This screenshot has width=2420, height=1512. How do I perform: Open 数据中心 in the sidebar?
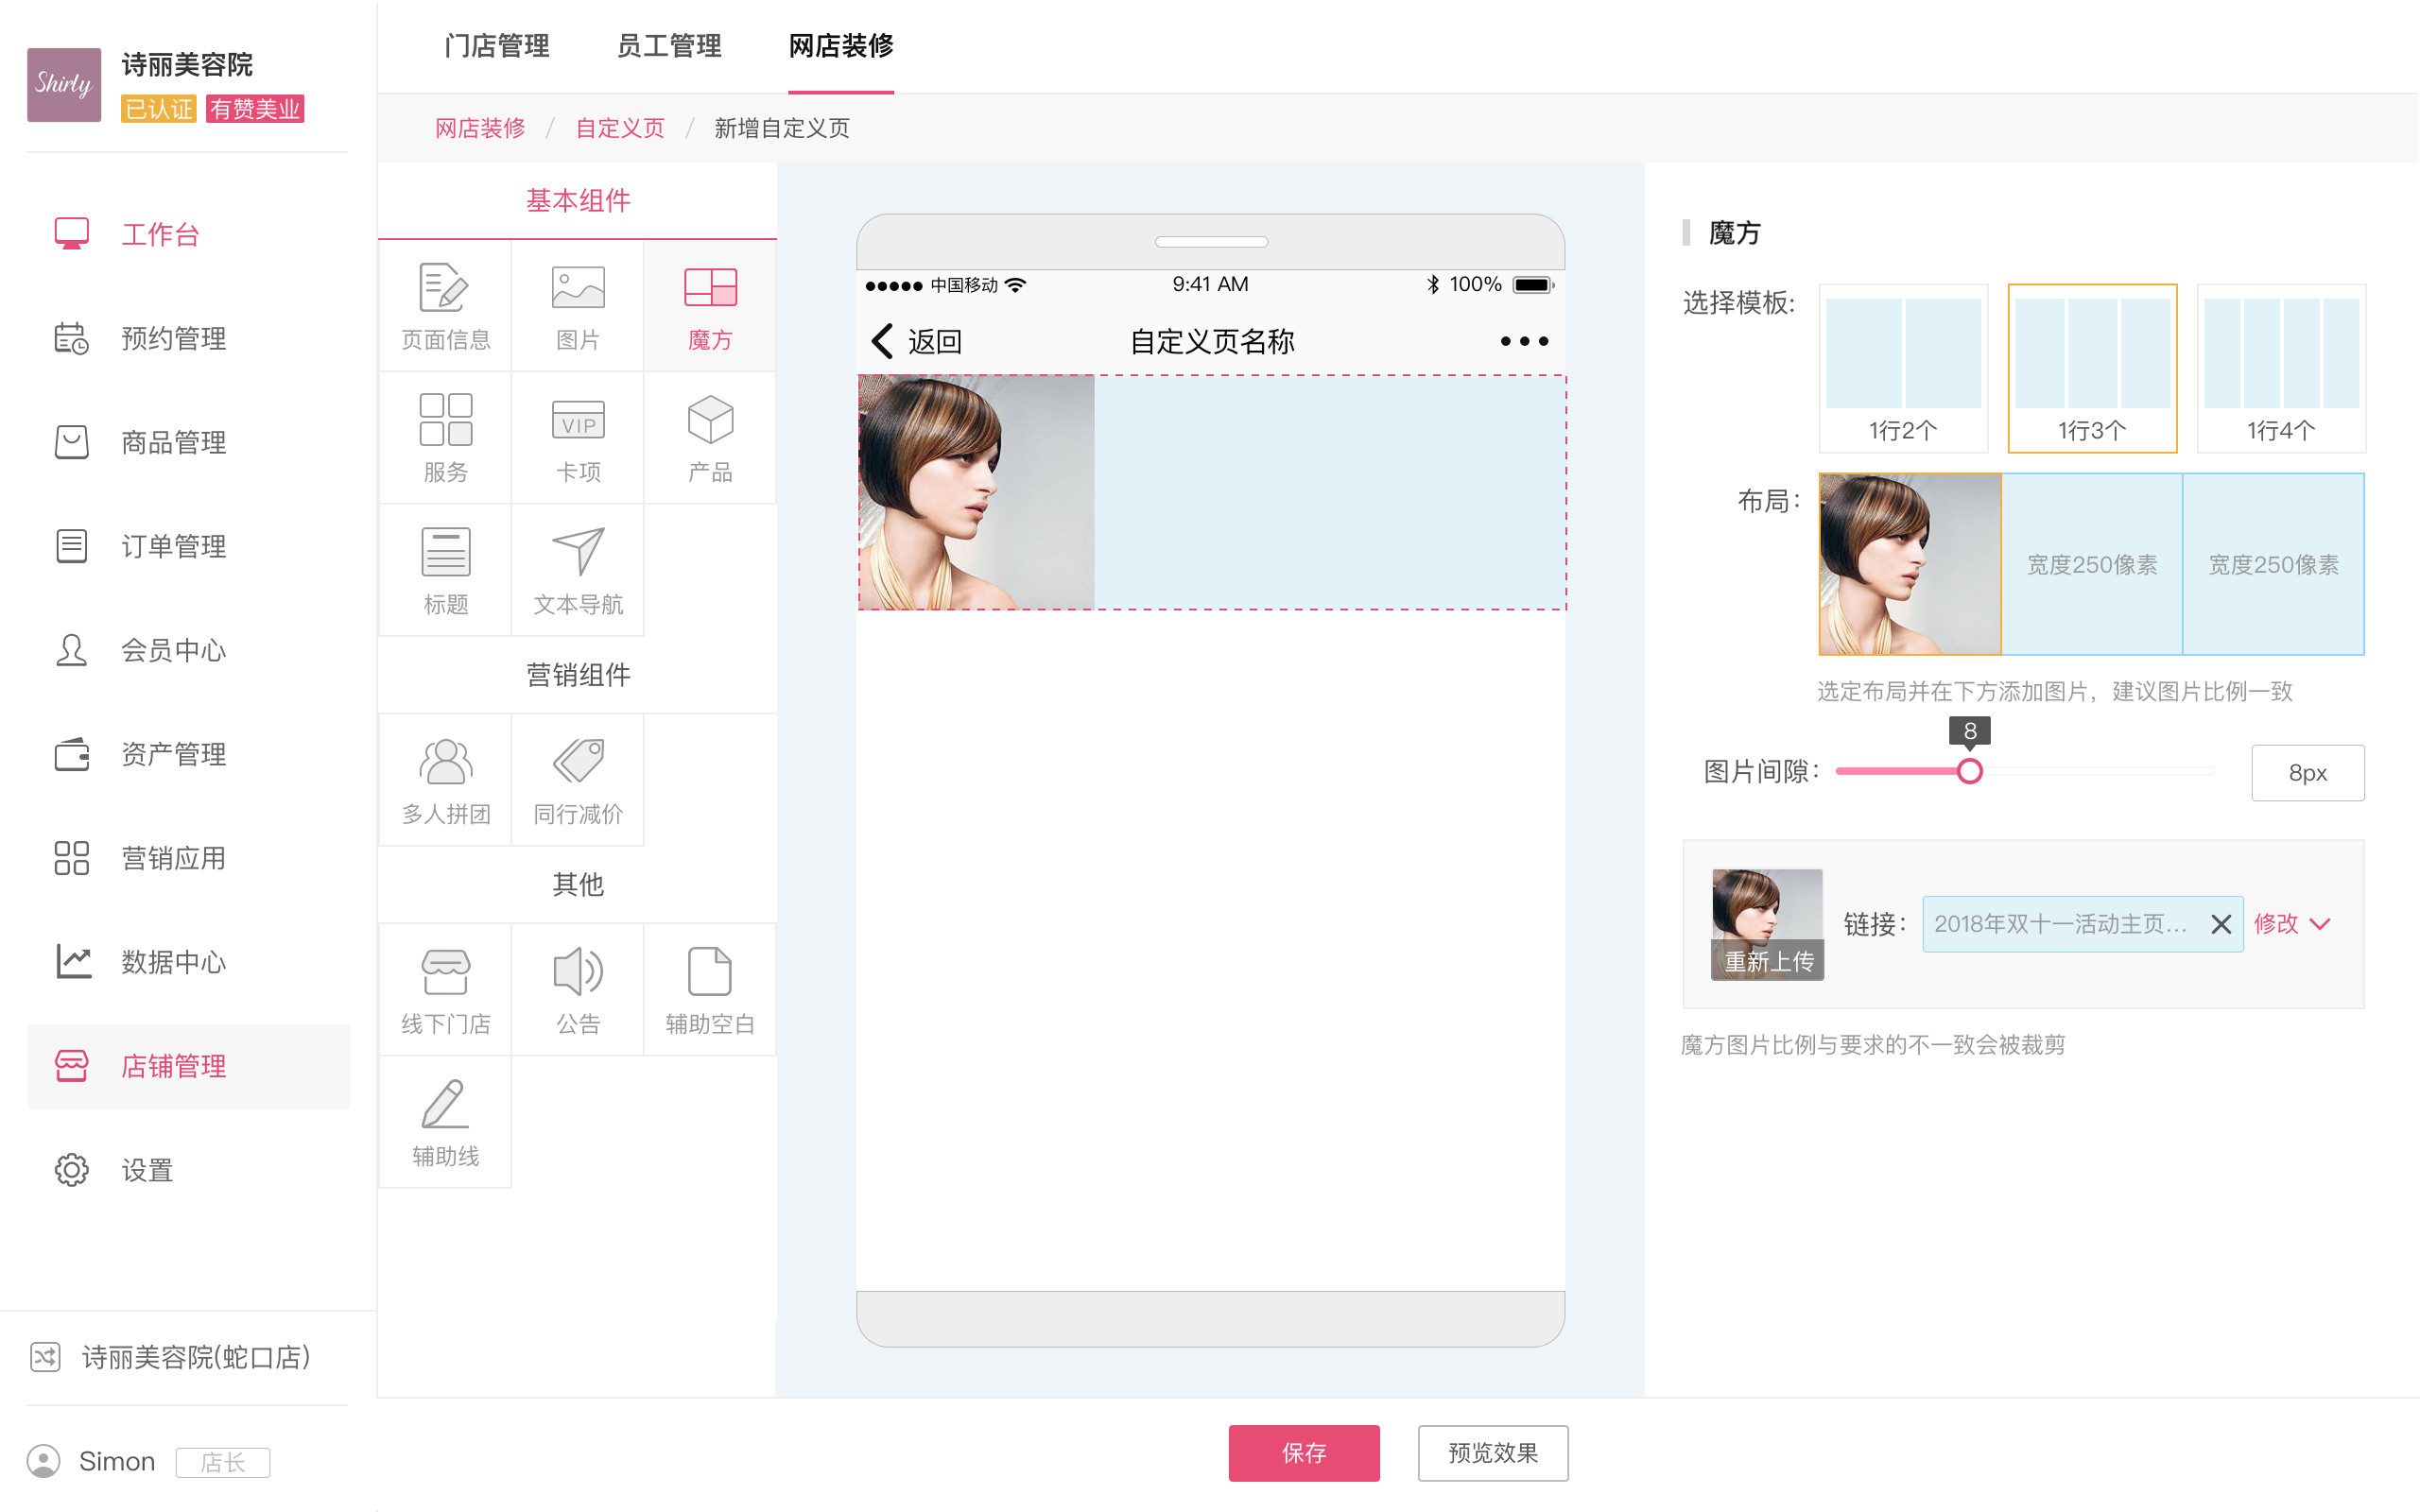click(x=188, y=962)
